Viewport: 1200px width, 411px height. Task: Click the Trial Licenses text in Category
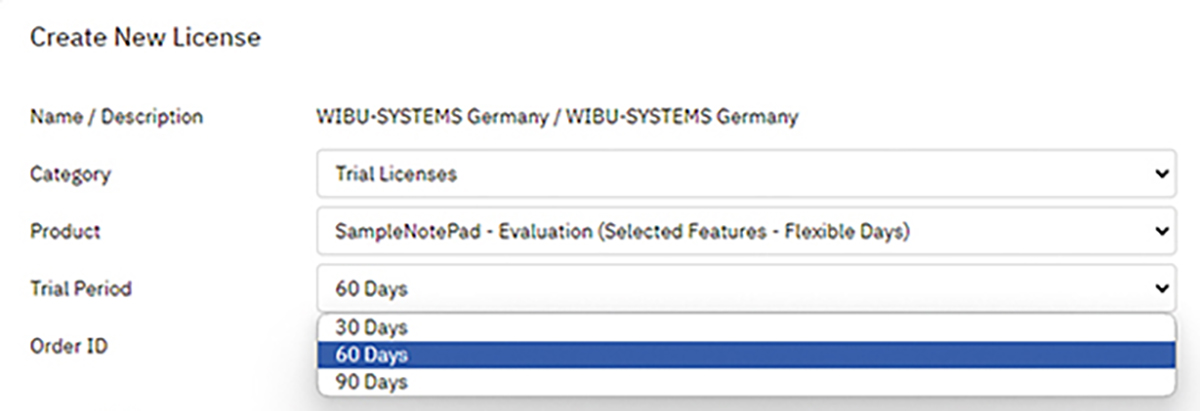(x=396, y=174)
